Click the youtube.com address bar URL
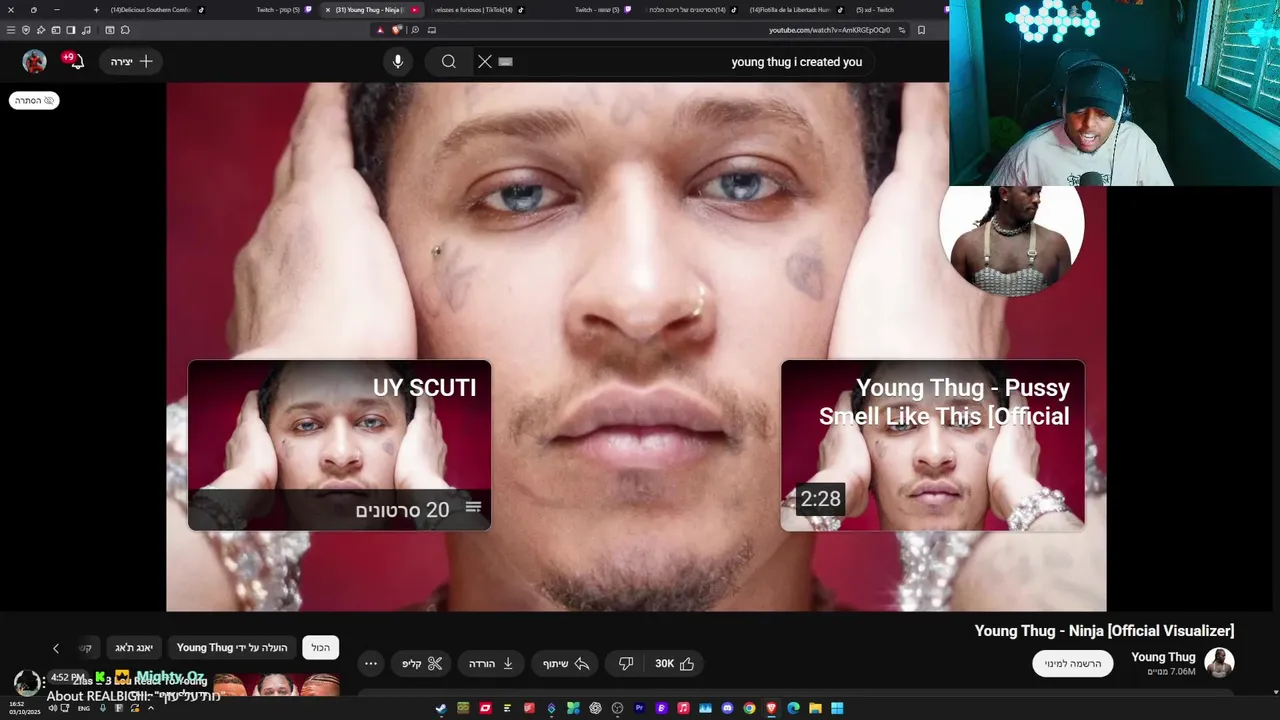The width and height of the screenshot is (1280, 720). click(829, 30)
